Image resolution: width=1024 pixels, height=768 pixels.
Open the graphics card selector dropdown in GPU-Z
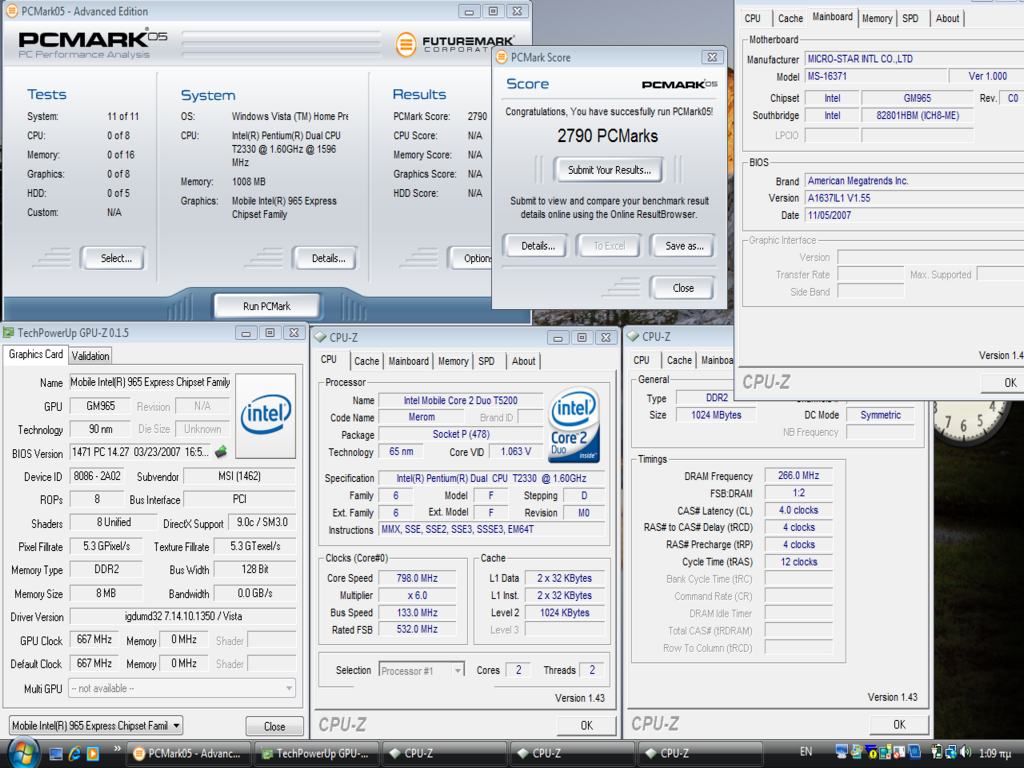coord(95,726)
